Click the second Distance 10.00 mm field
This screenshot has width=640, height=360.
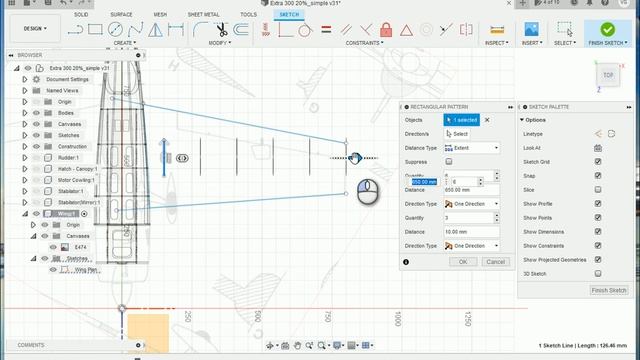coord(471,232)
